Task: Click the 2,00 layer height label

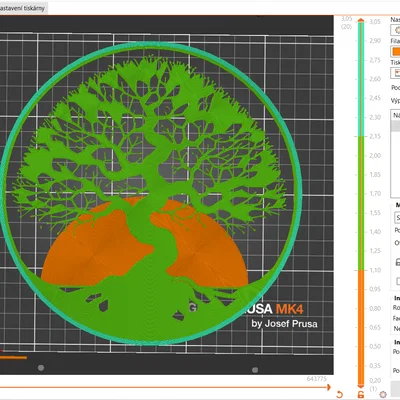Action: pyautogui.click(x=375, y=156)
